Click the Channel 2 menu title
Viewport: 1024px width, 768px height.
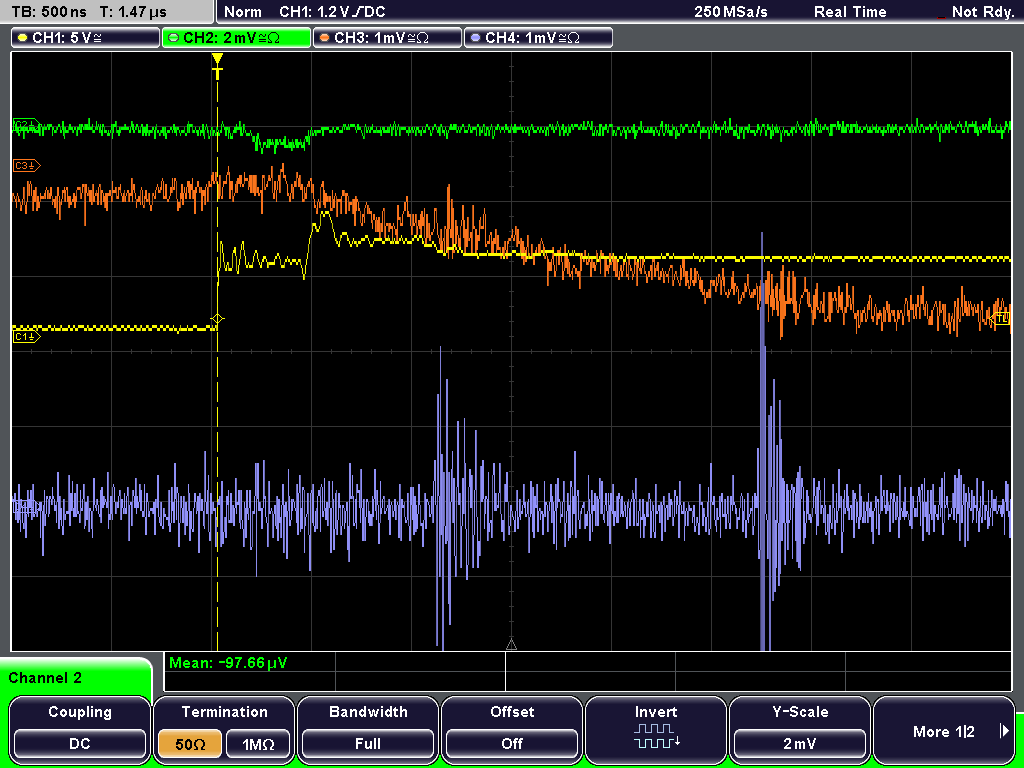click(45, 678)
